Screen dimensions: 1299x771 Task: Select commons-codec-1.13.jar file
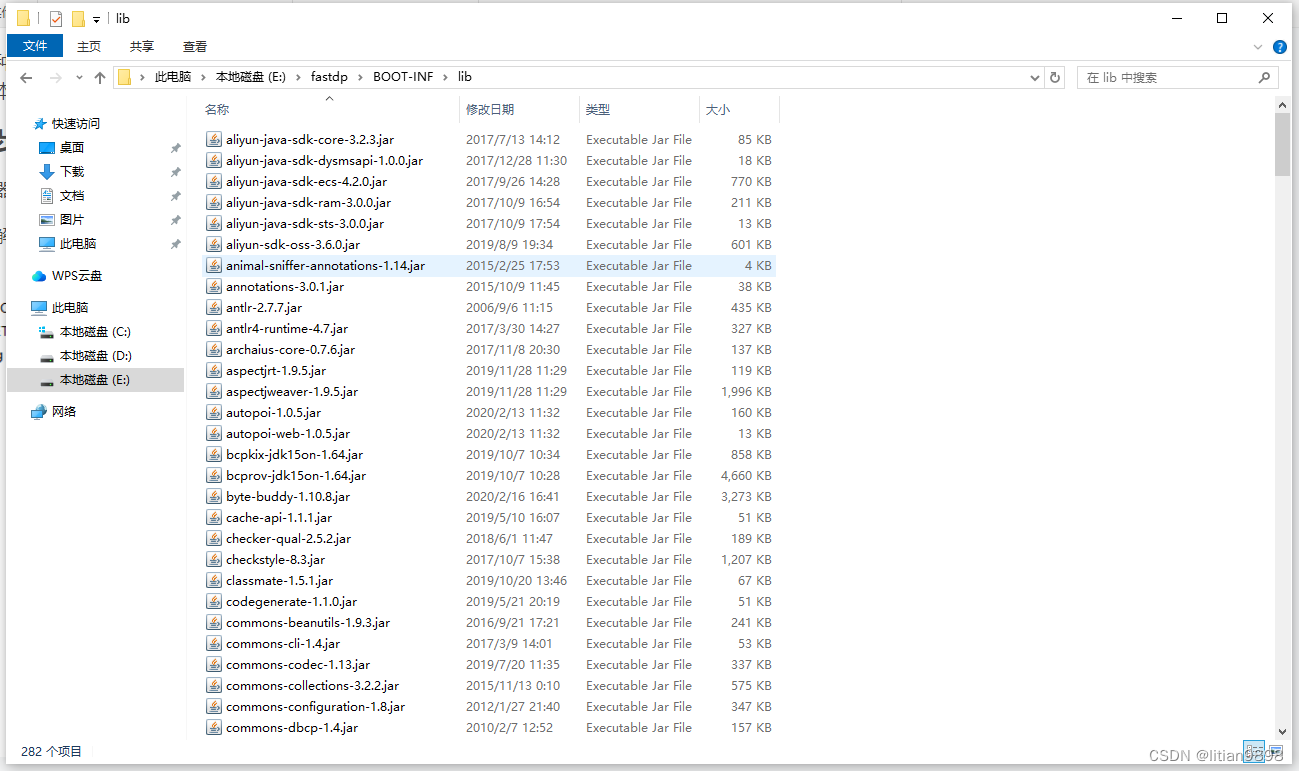pos(488,665)
